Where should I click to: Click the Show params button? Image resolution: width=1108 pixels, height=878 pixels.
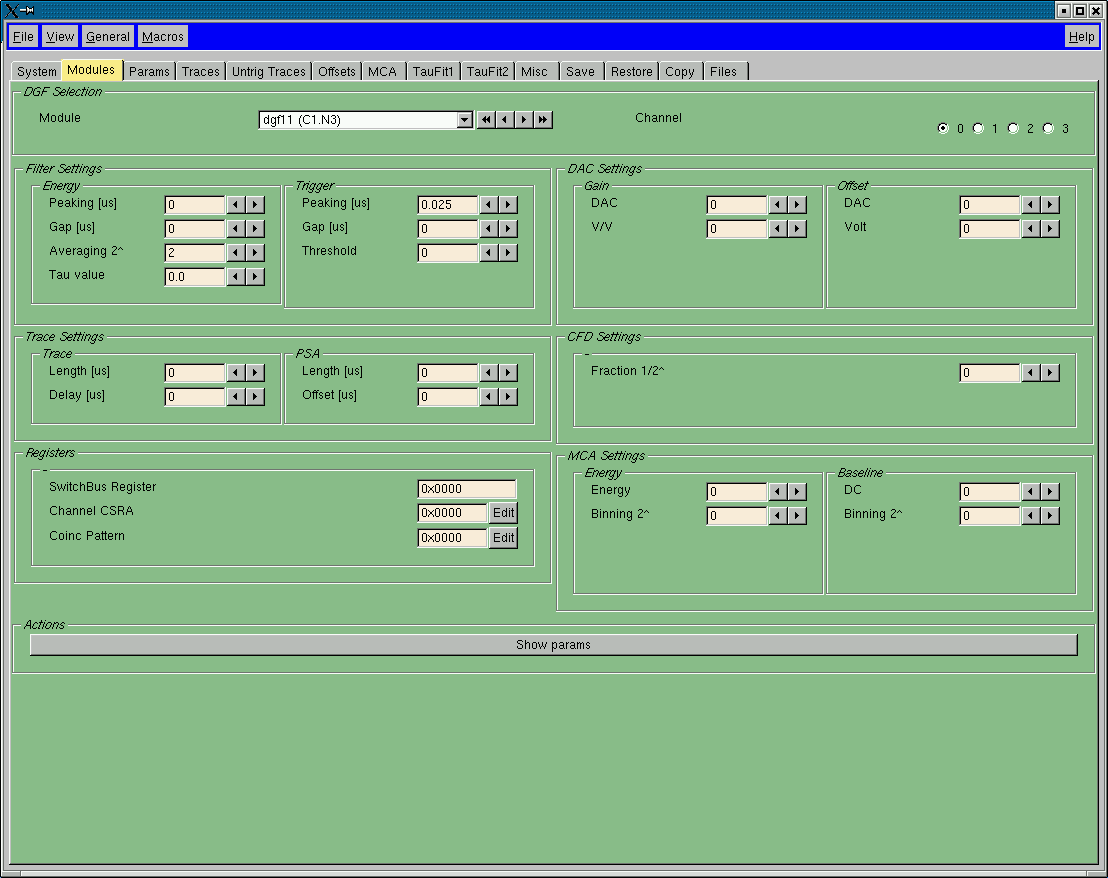[553, 645]
